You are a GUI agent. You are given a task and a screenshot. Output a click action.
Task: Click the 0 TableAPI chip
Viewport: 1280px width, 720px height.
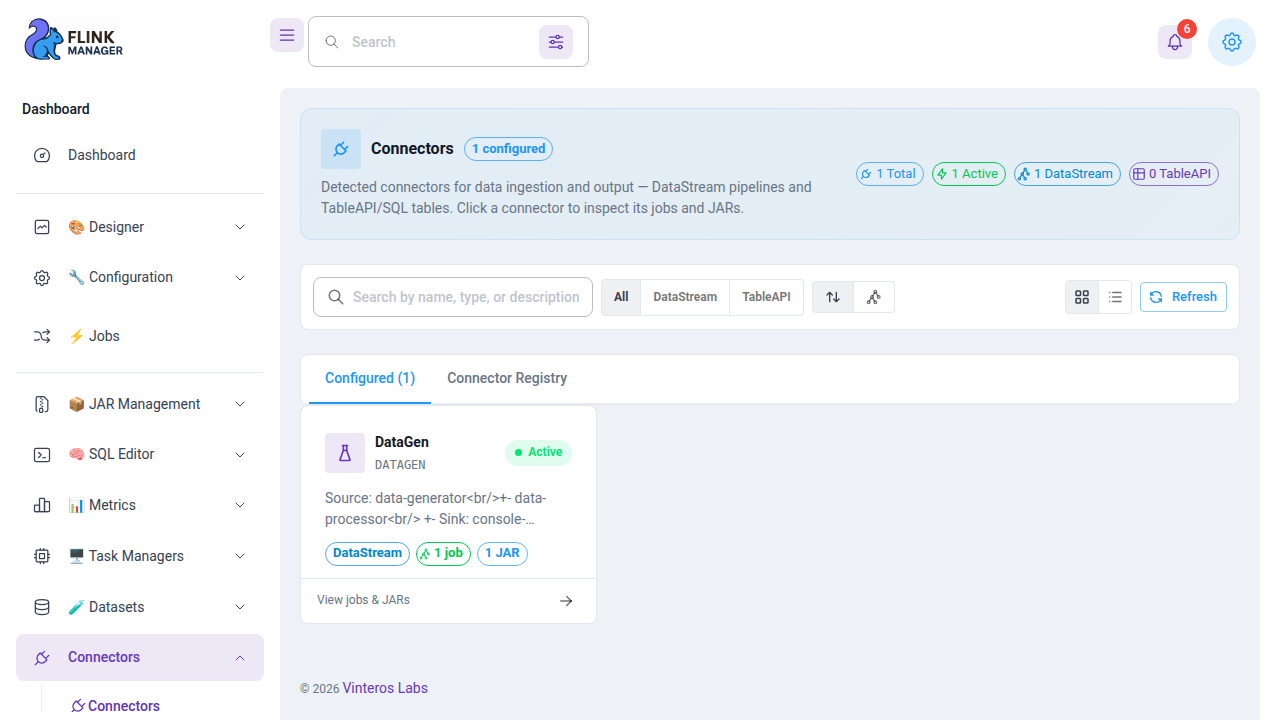point(1174,174)
